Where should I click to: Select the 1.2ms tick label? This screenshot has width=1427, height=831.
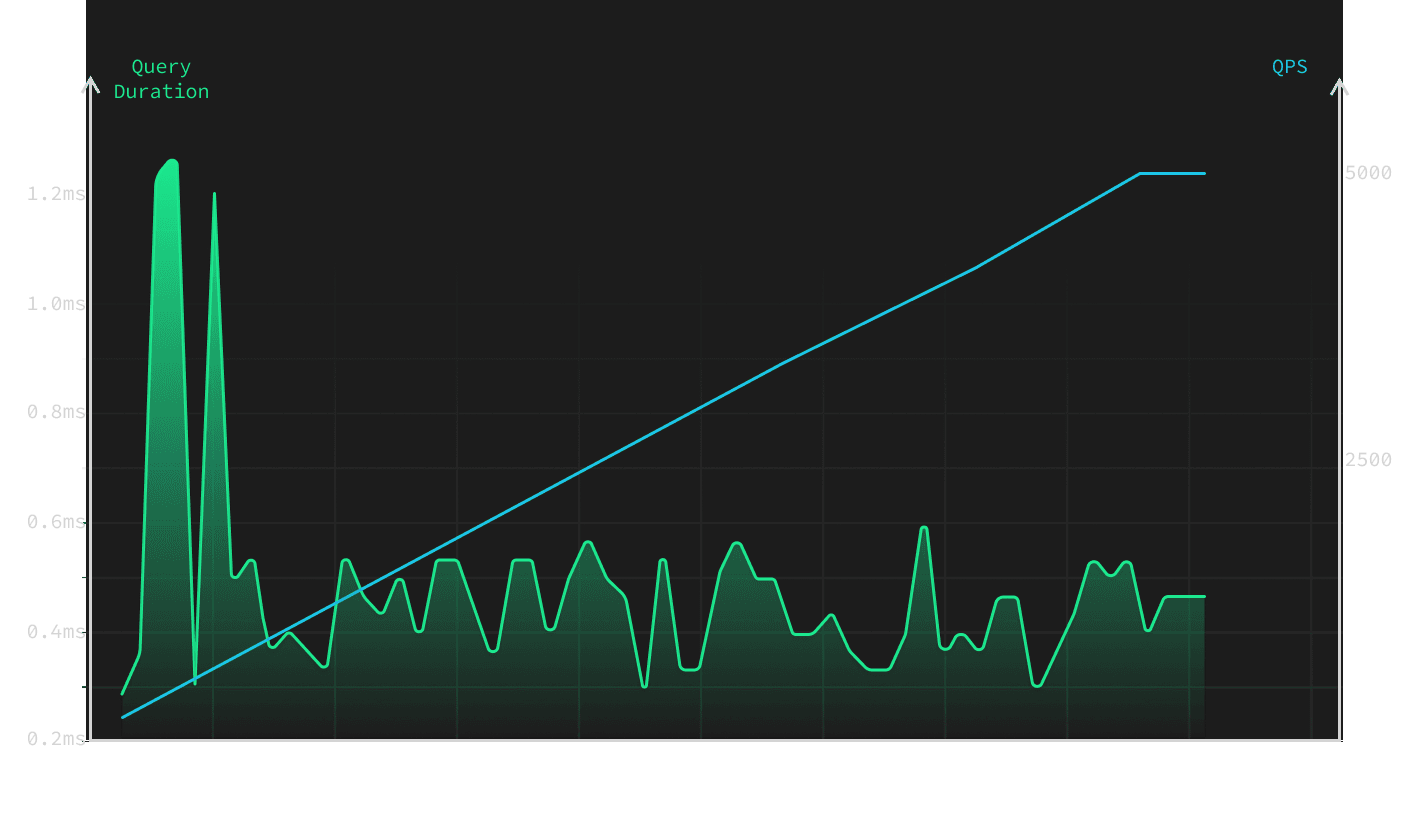point(56,193)
